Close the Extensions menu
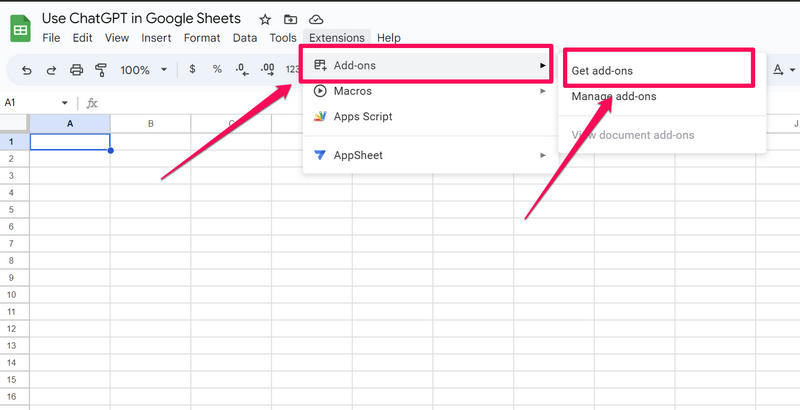Image resolution: width=800 pixels, height=410 pixels. click(337, 38)
